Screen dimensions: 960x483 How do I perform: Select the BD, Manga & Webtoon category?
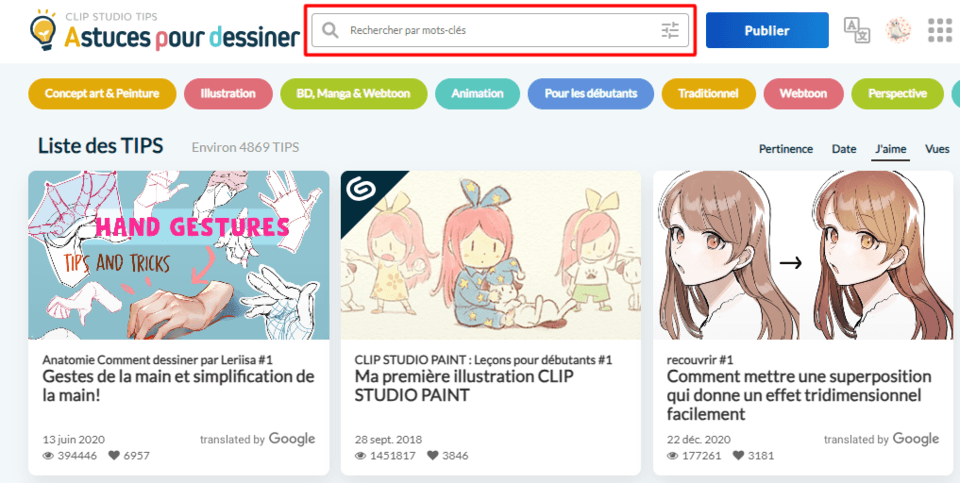coord(353,94)
